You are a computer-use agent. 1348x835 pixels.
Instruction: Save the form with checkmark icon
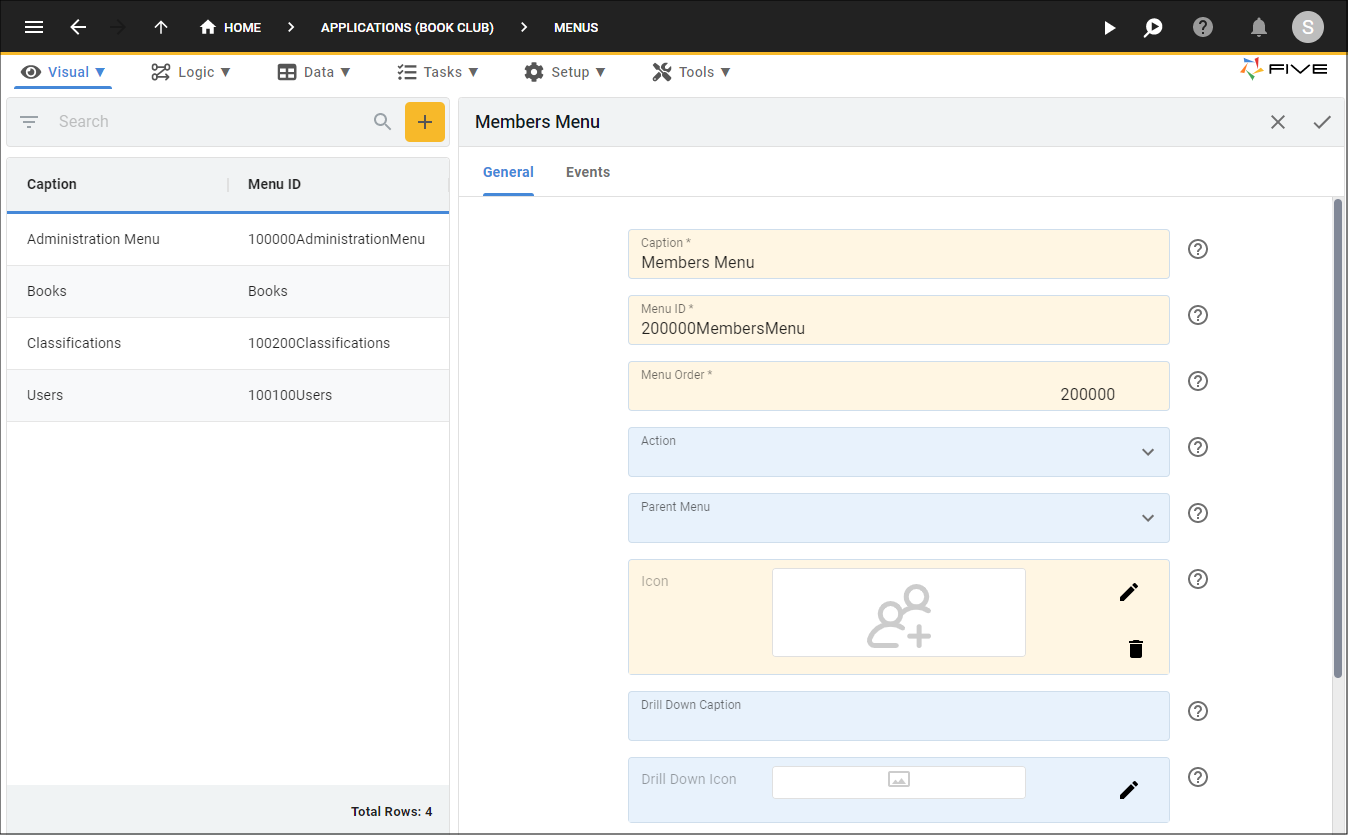[1322, 122]
